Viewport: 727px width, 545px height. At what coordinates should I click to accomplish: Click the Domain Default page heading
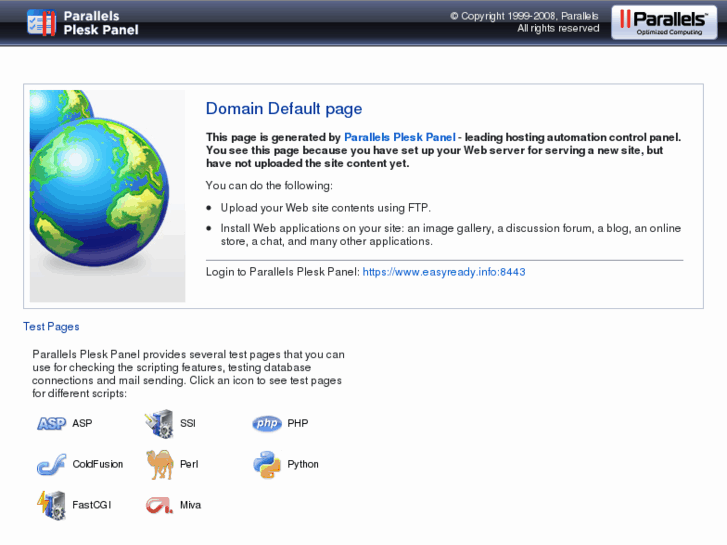(284, 109)
